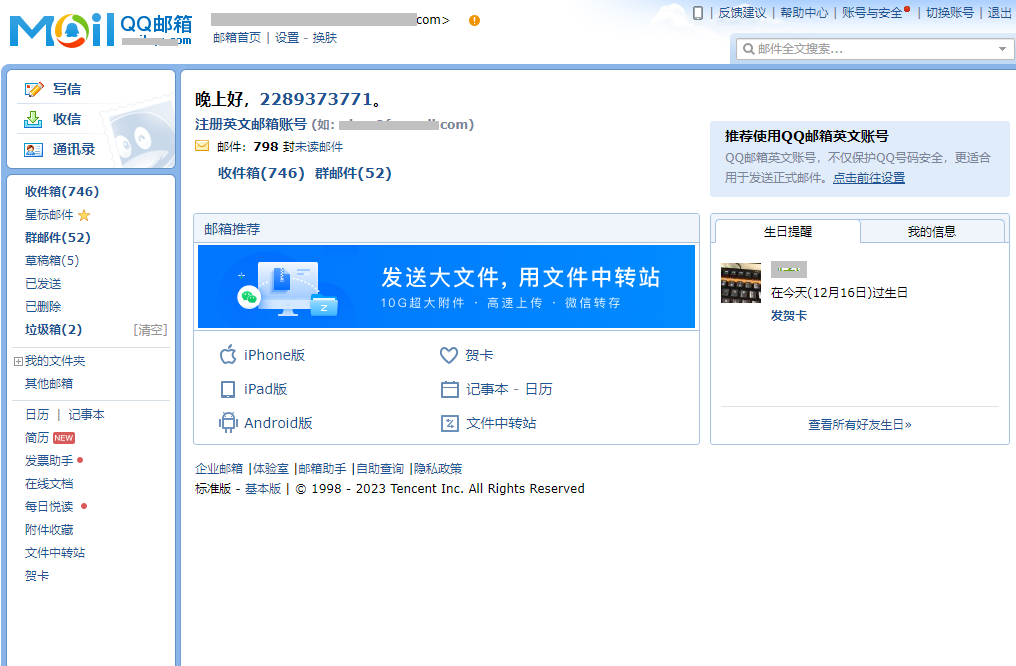Click the receive mail download icon
The image size is (1016, 666).
click(33, 119)
